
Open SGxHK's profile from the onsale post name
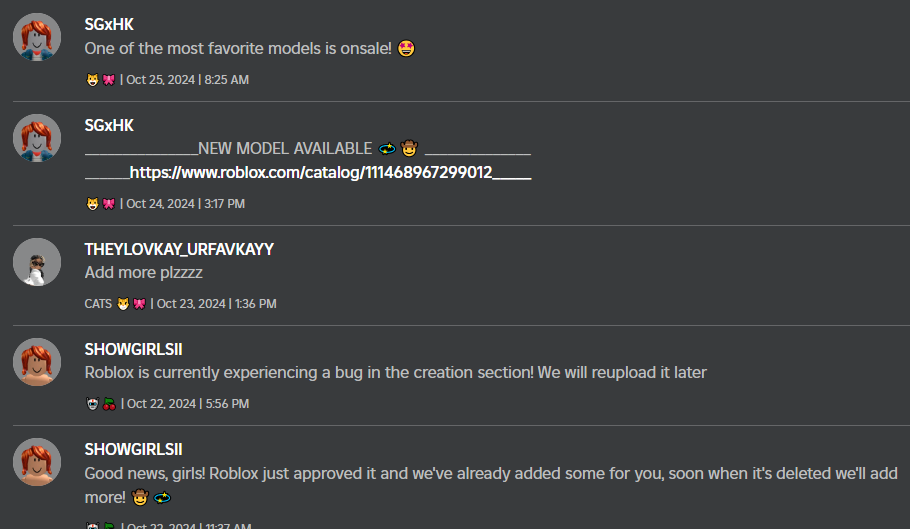[109, 25]
